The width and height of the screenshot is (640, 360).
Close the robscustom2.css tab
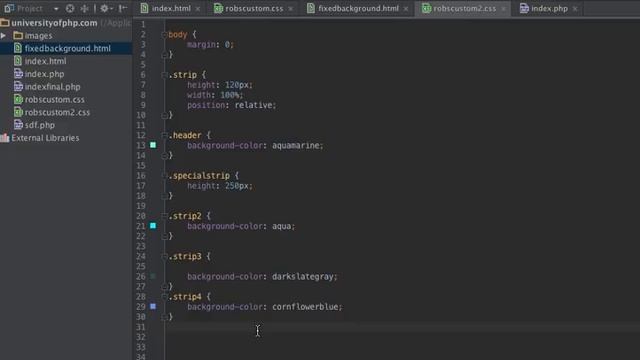tap(503, 9)
